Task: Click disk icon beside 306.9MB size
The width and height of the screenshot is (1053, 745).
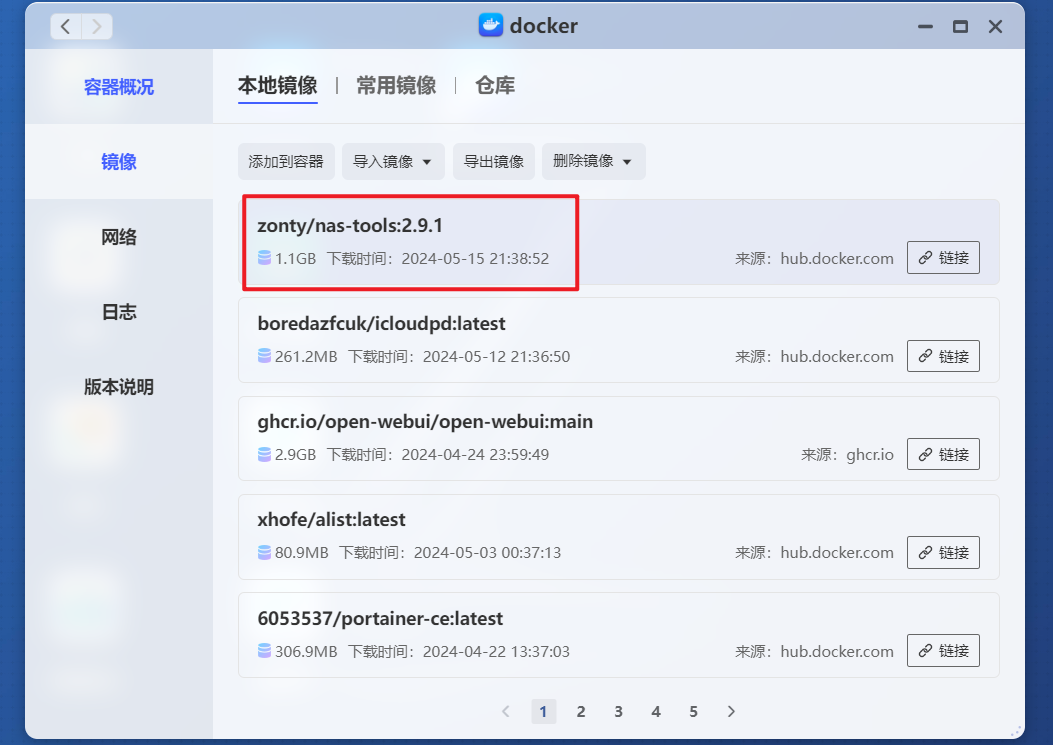Action: [x=265, y=651]
